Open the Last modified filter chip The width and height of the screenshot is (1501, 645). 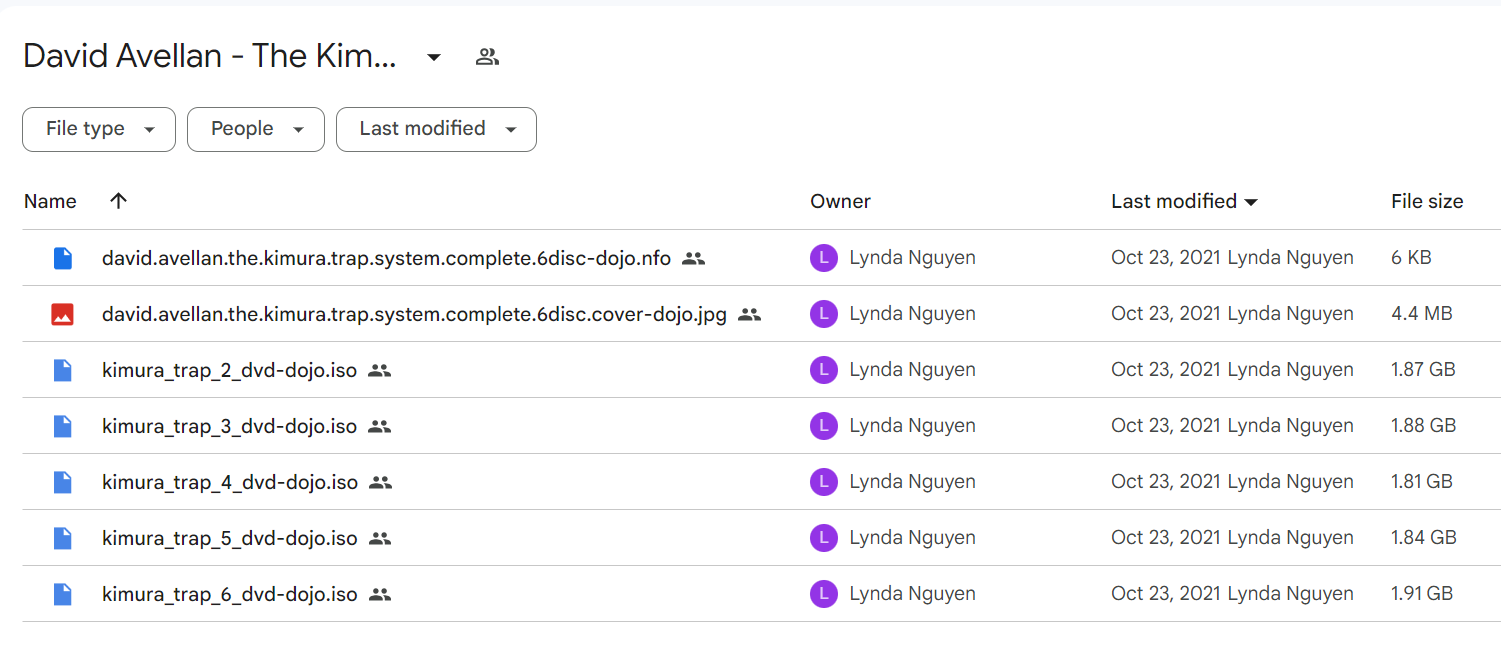point(436,129)
